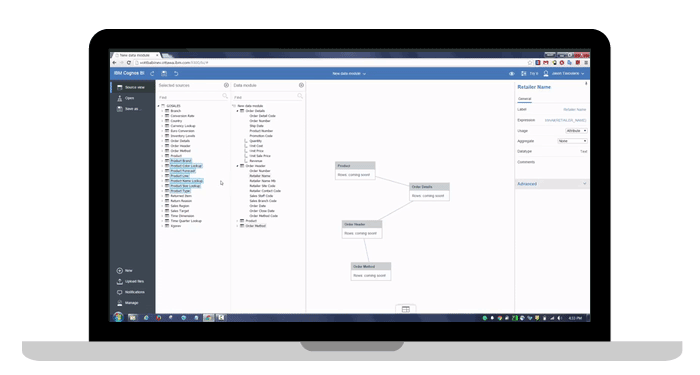The height and width of the screenshot is (375, 700).
Task: Click Open in the left sidebar
Action: (x=125, y=98)
